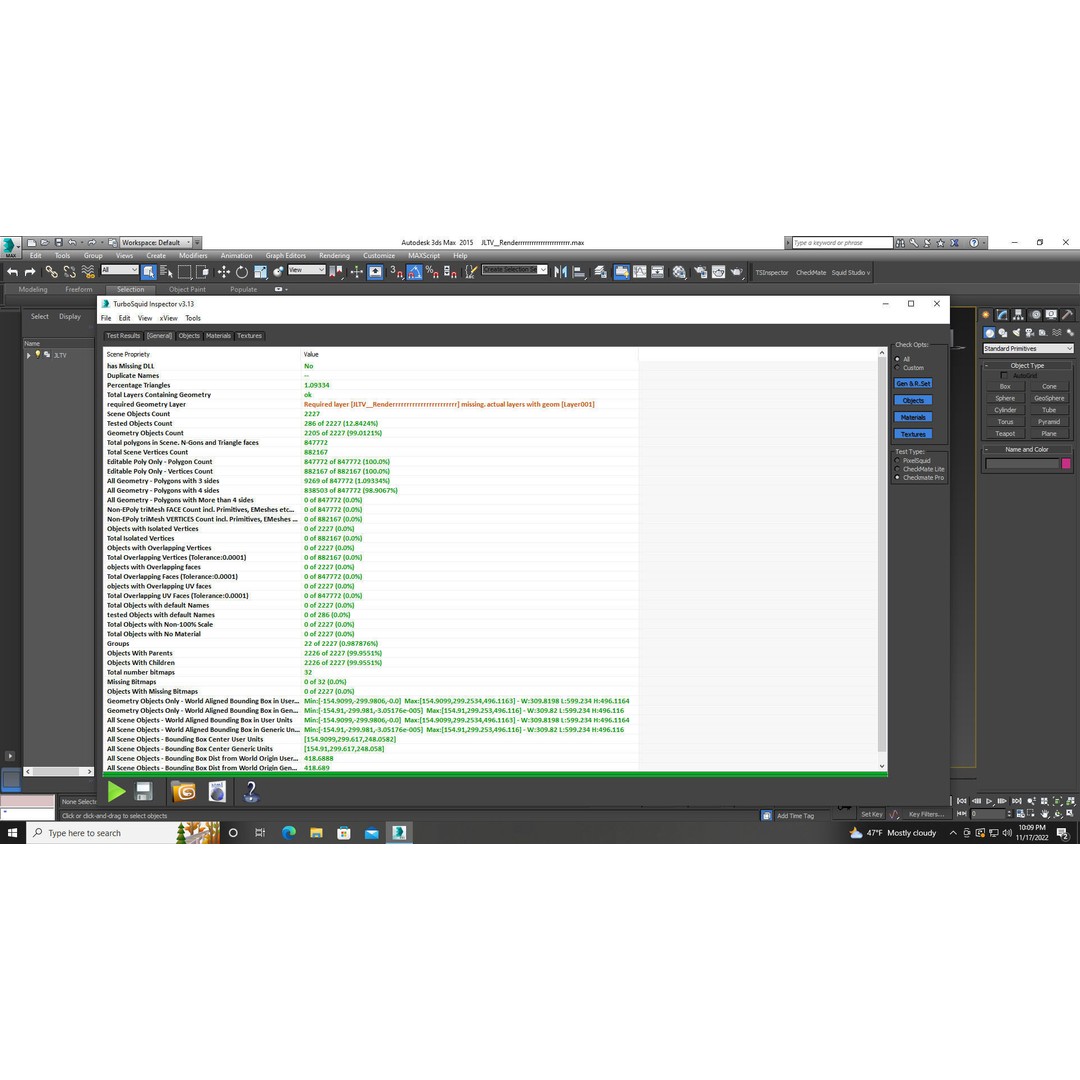Screen dimensions: 1080x1080
Task: Select the Bind to Space Warp tool
Action: [87, 272]
